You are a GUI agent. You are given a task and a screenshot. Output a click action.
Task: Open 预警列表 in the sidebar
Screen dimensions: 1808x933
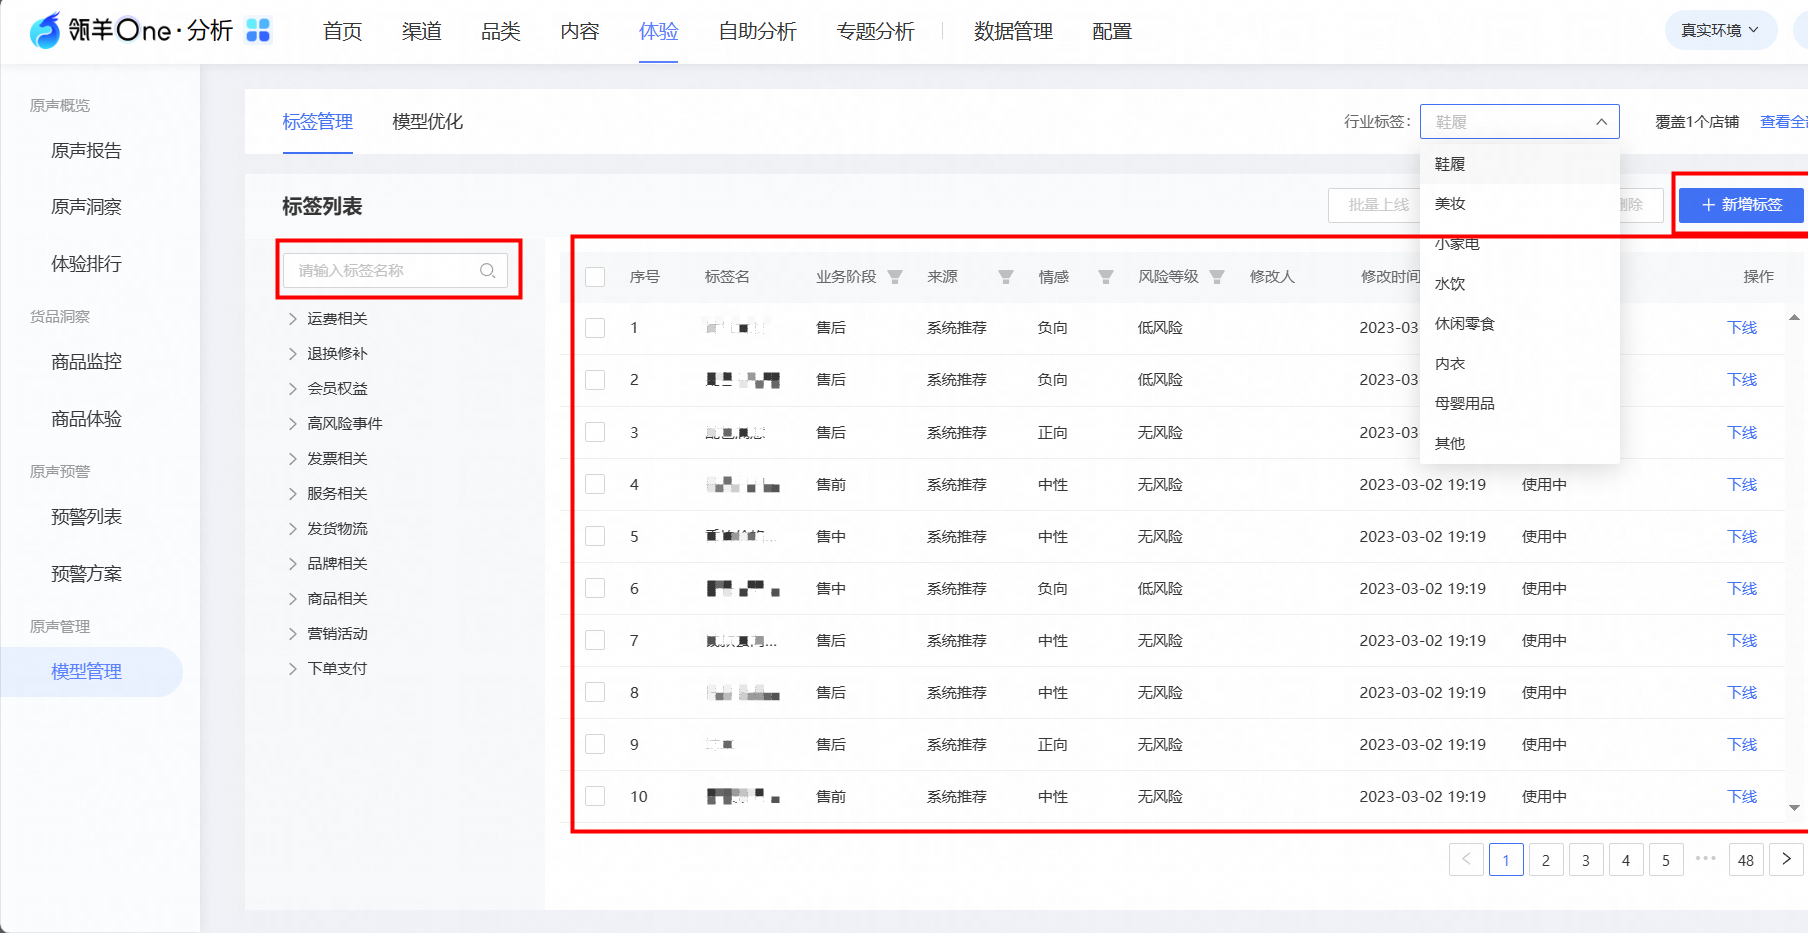[87, 517]
